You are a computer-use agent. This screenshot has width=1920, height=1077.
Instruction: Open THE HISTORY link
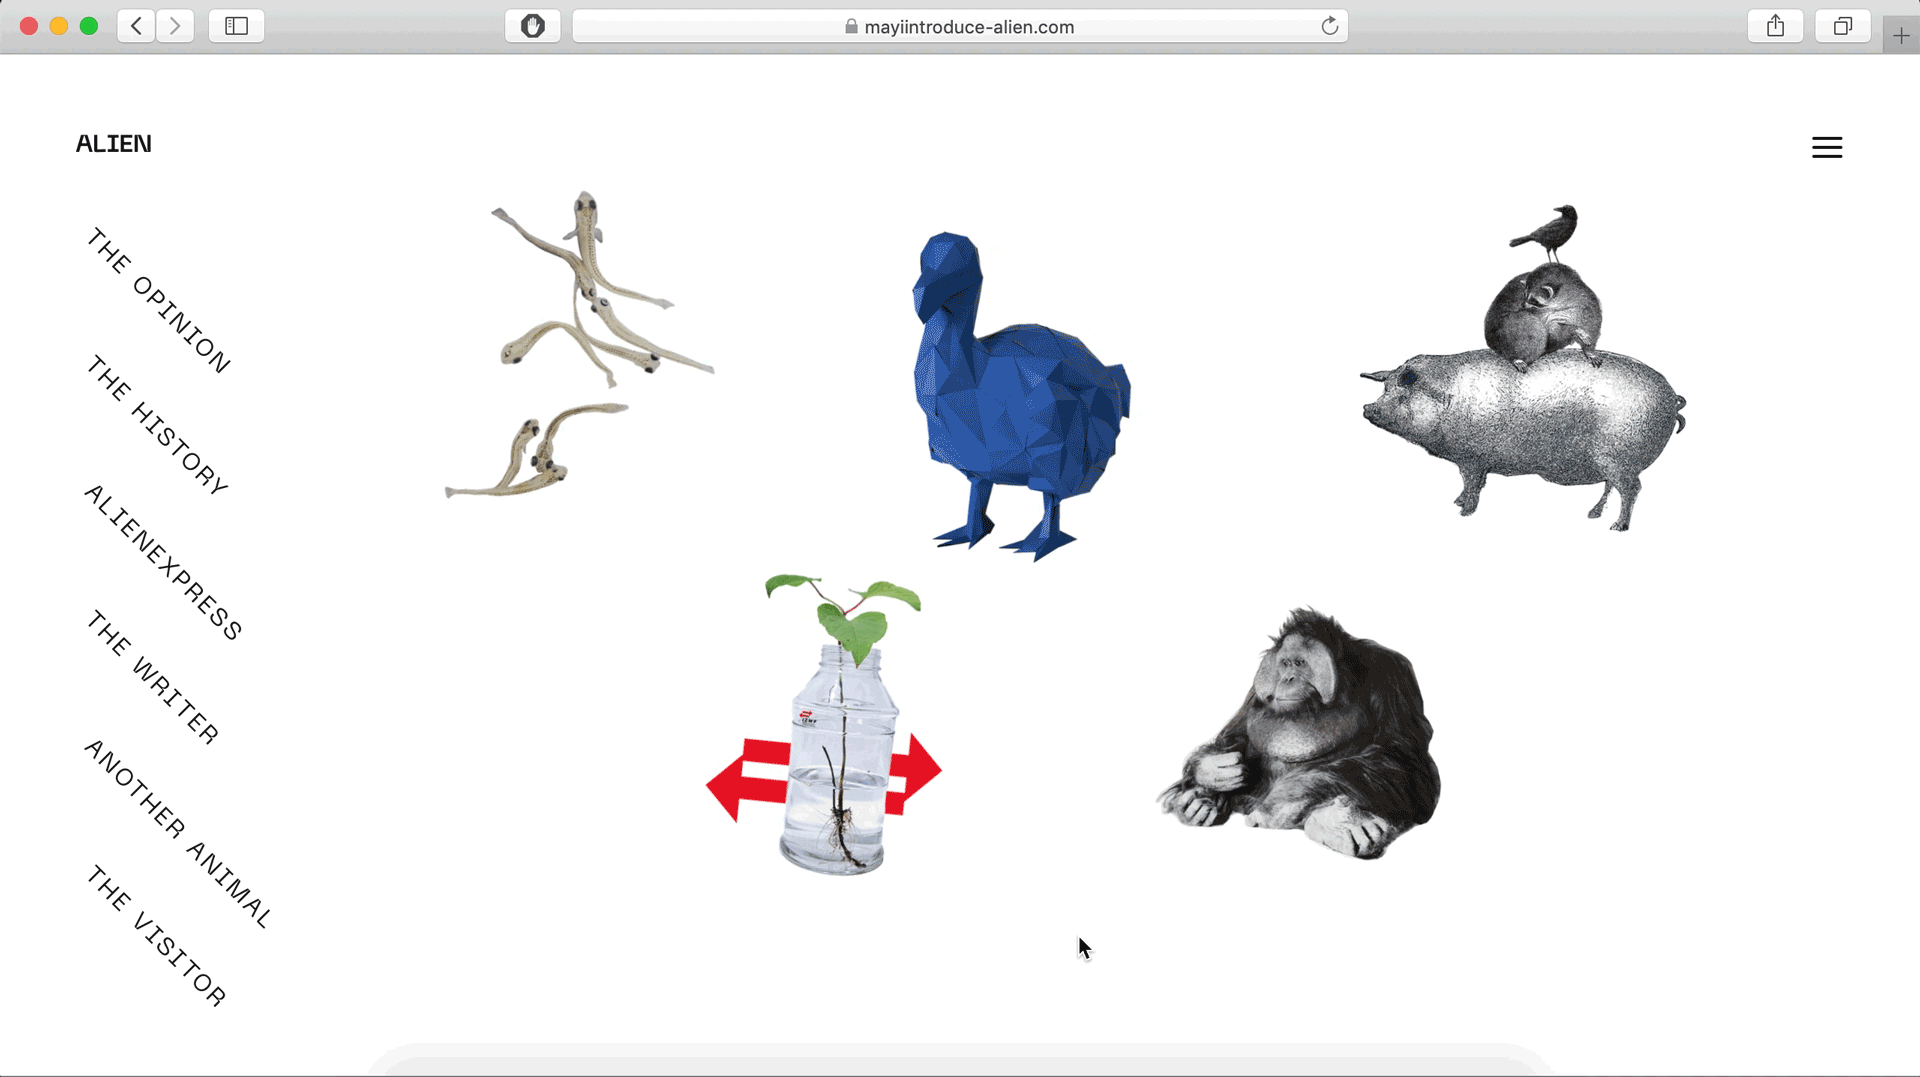click(157, 424)
